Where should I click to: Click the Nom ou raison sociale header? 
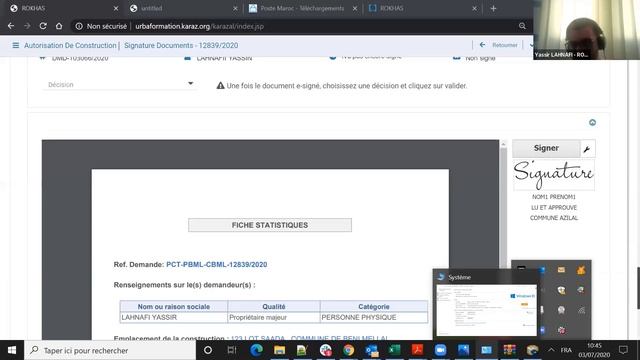173,307
